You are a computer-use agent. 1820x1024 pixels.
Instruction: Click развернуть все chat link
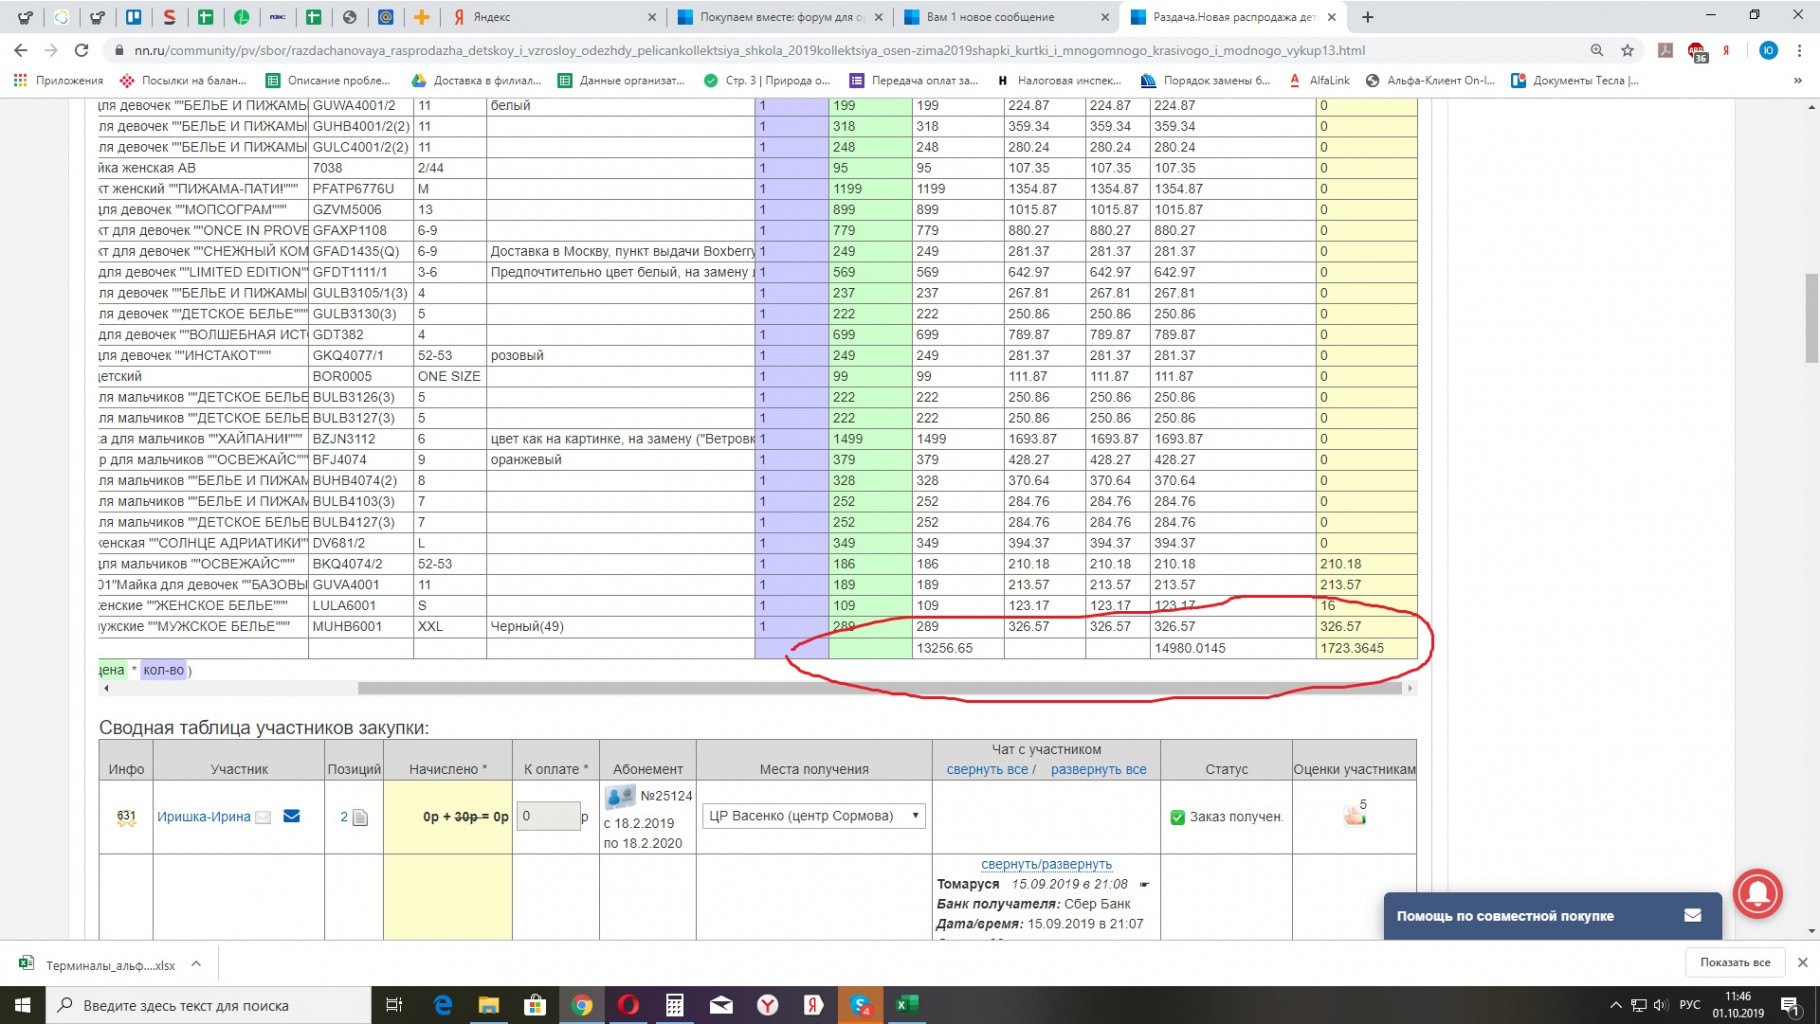click(1098, 769)
